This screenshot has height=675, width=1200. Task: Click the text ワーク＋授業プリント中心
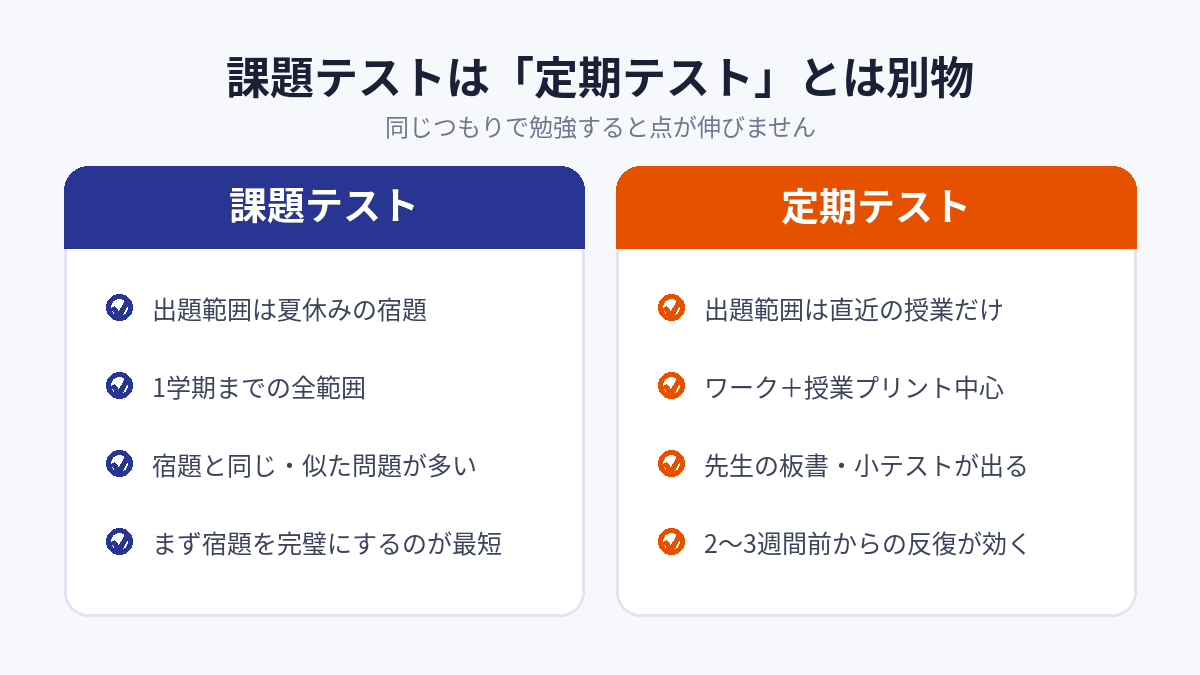point(854,387)
